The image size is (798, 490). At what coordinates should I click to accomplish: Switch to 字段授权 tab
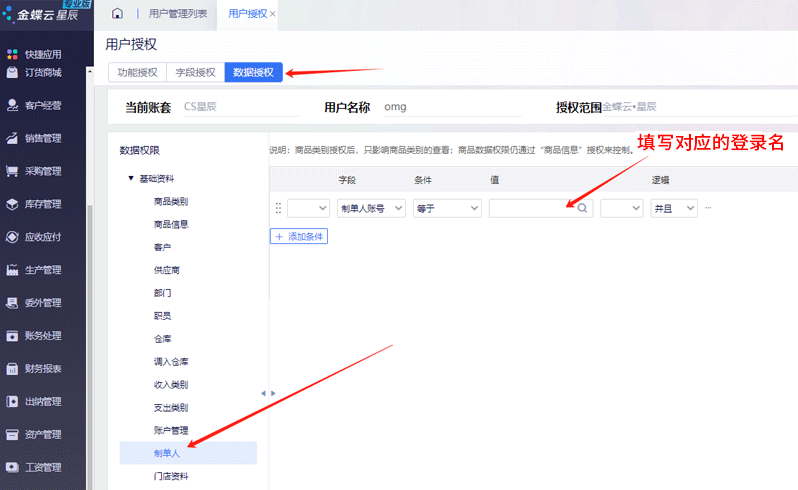click(x=195, y=72)
